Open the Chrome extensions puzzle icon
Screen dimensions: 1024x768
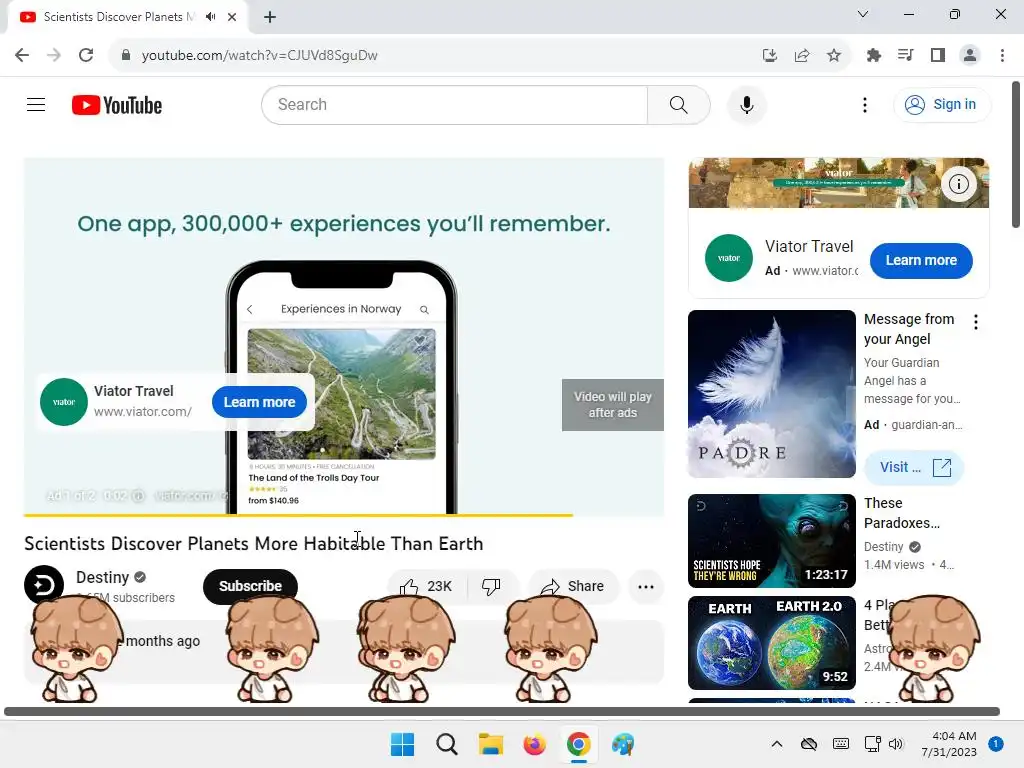coord(874,55)
